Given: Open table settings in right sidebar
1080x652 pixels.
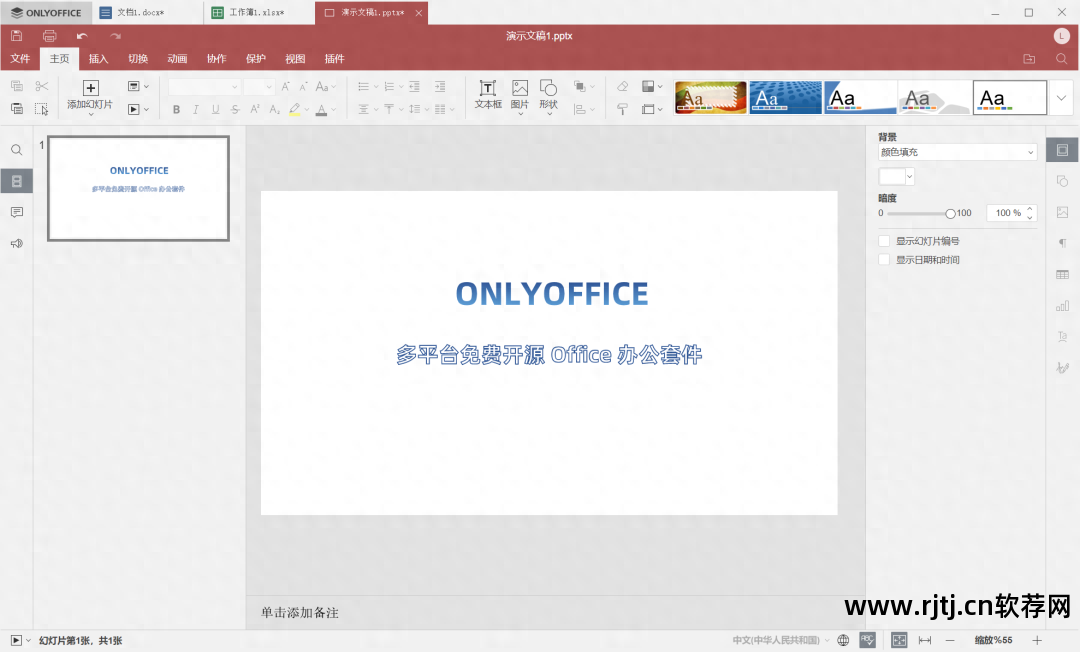Looking at the screenshot, I should click(x=1062, y=274).
